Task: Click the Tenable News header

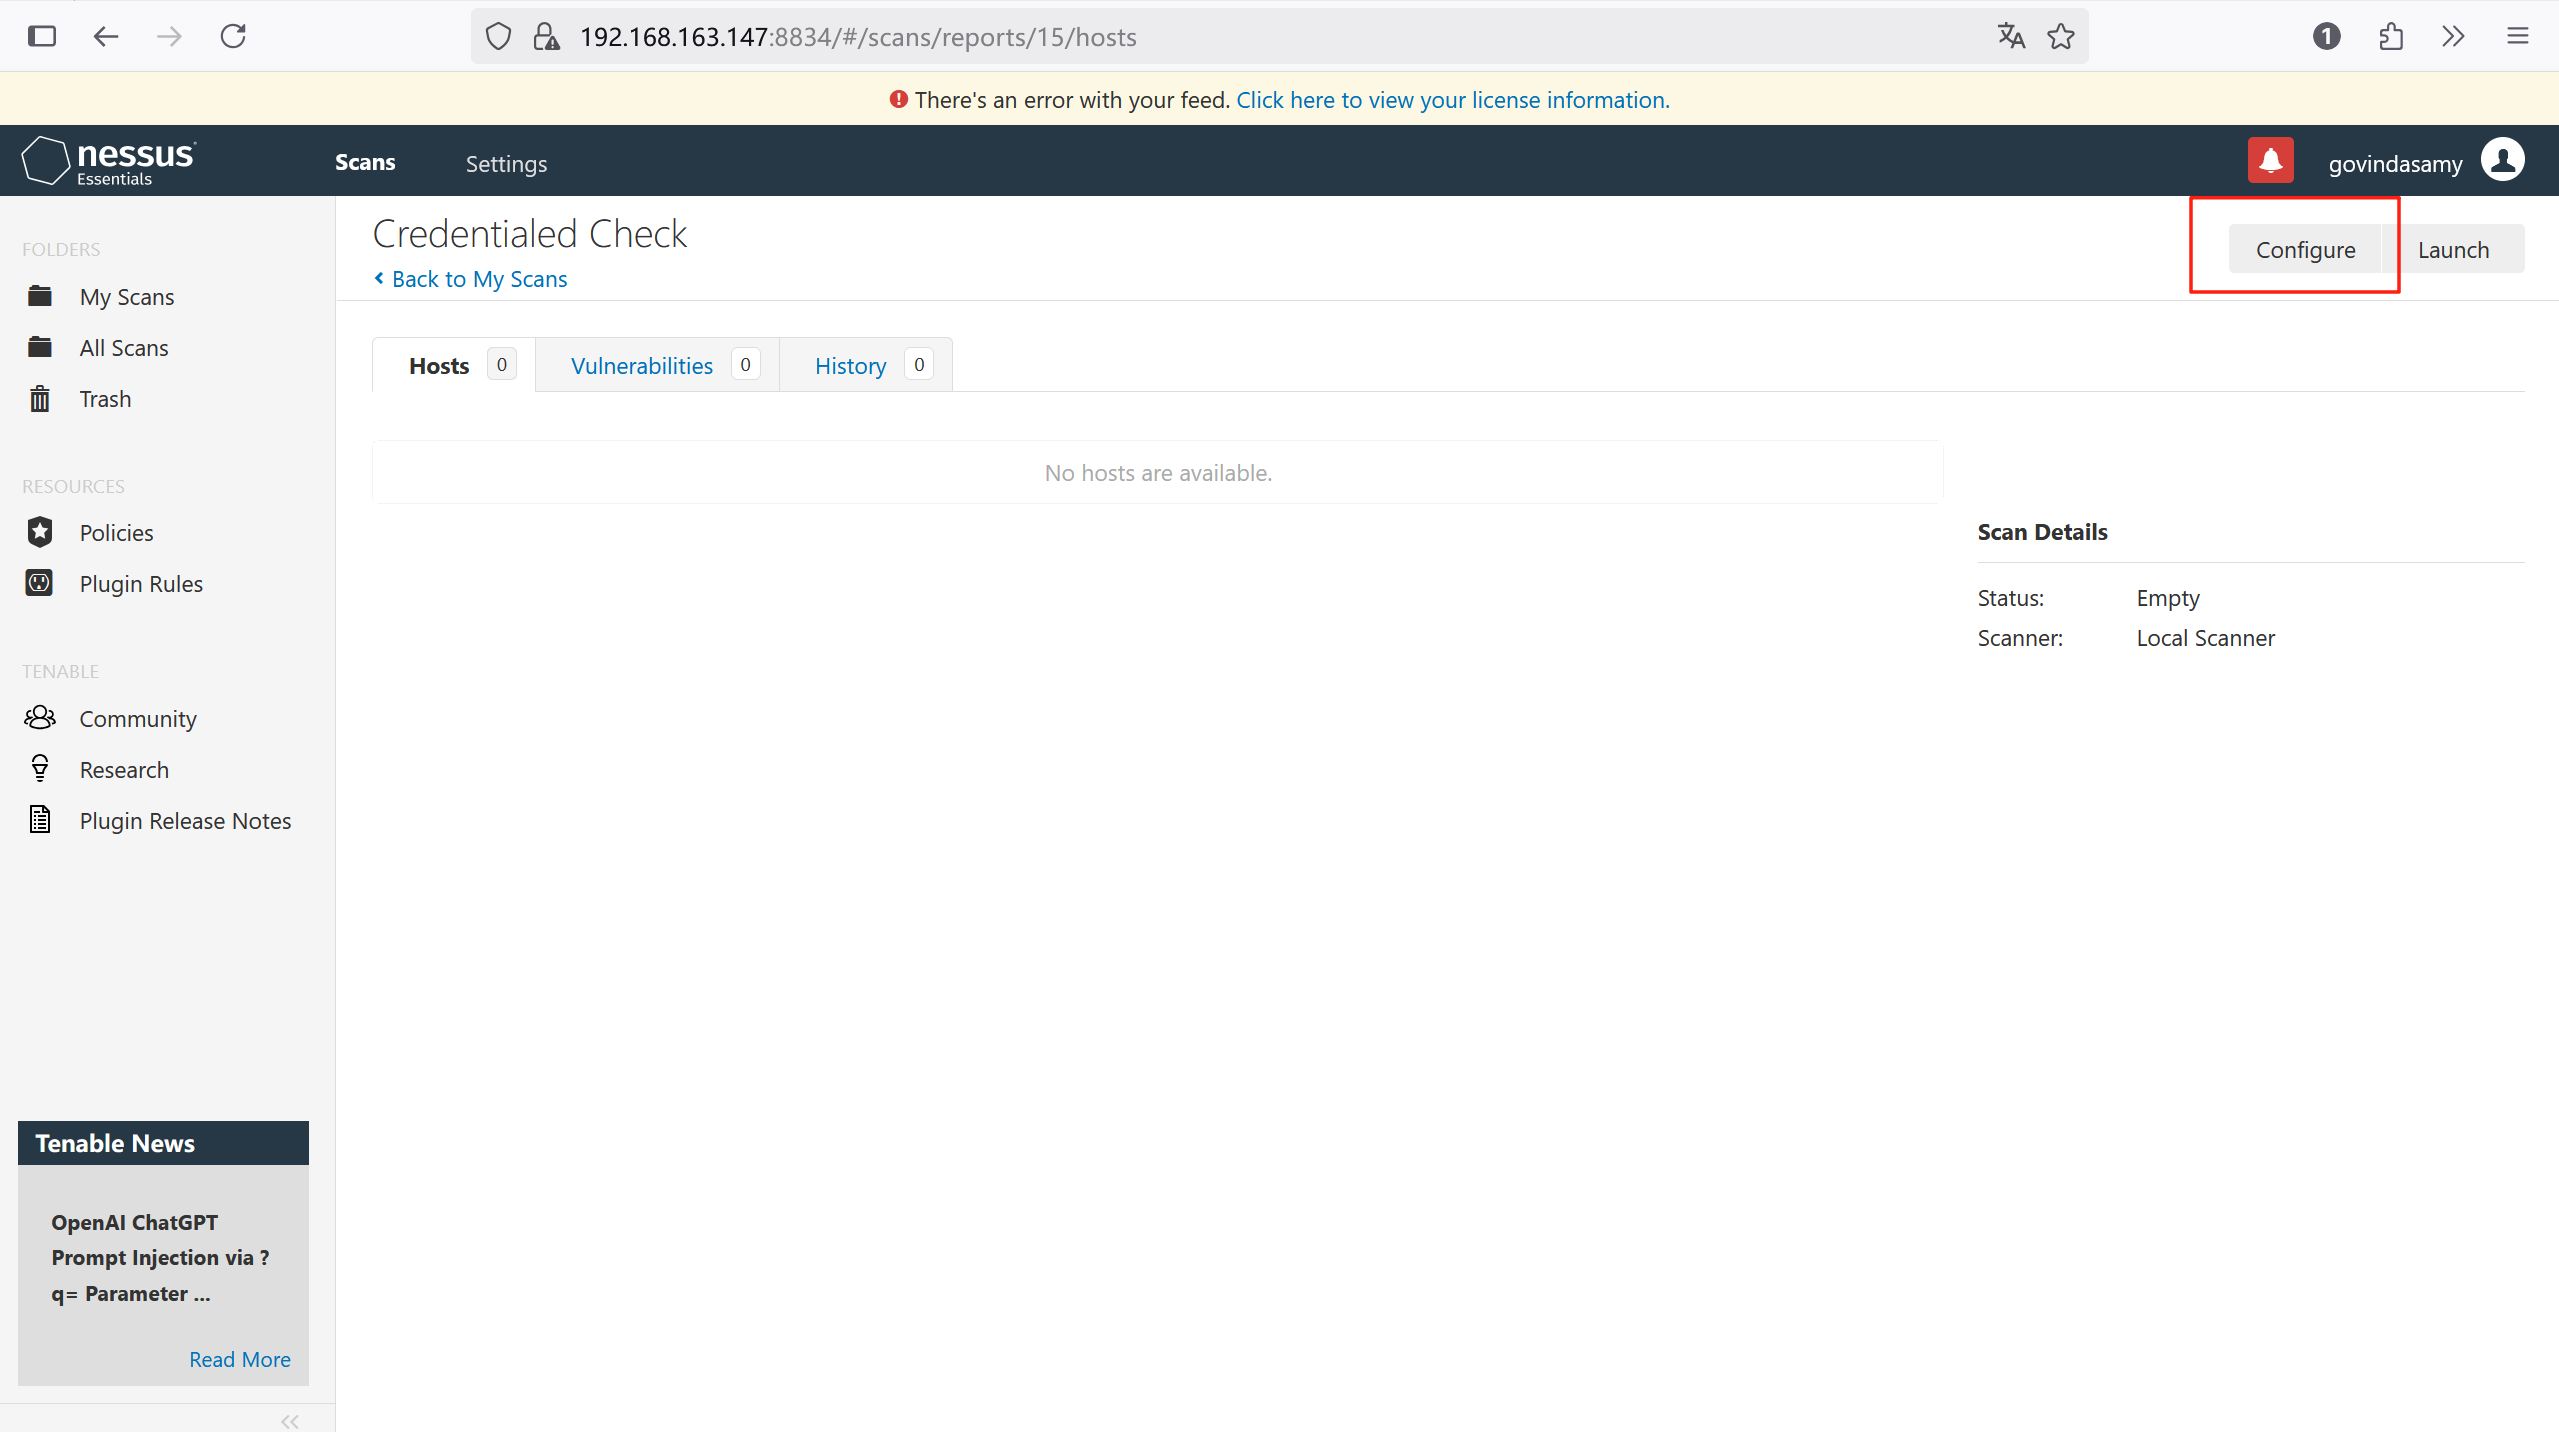Action: tap(163, 1143)
